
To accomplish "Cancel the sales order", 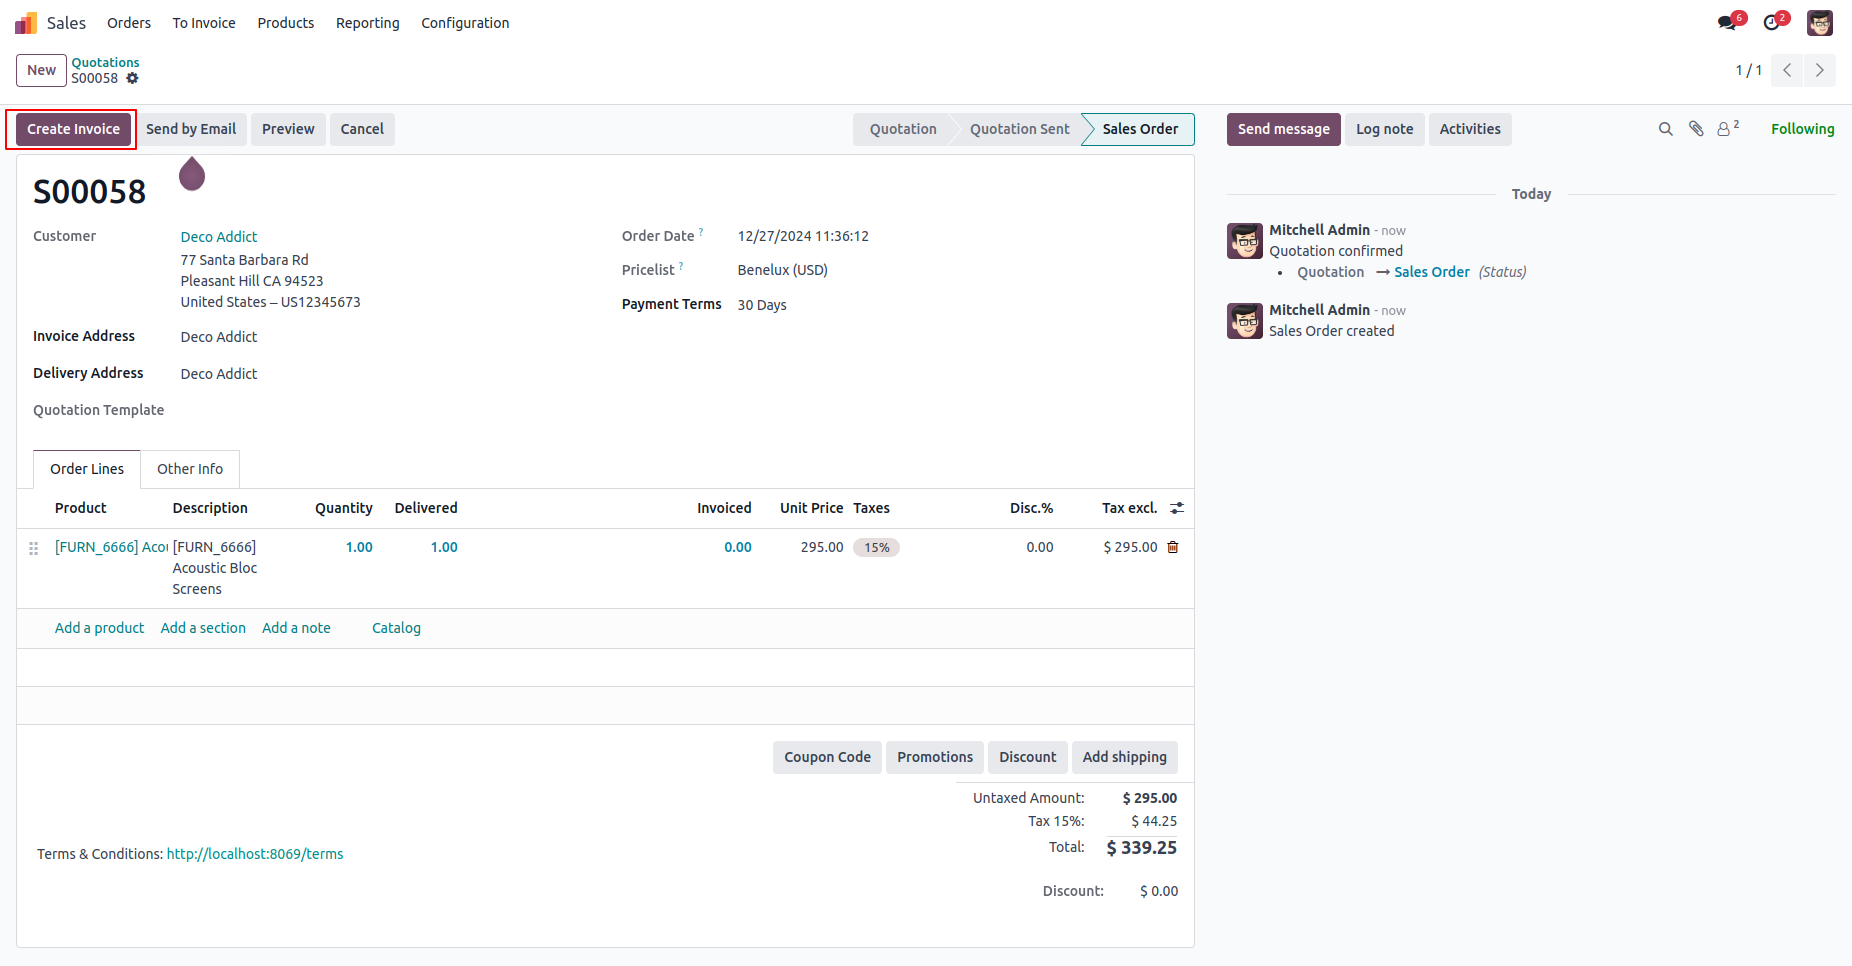I will point(362,129).
